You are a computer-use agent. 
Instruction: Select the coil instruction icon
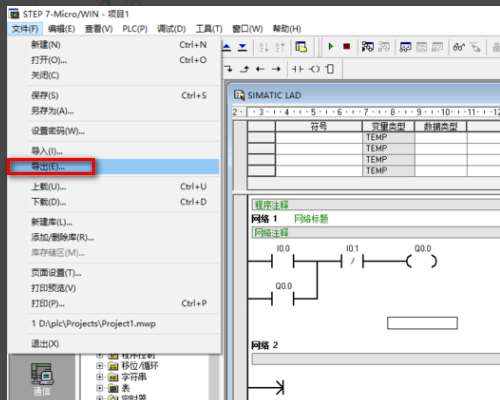pyautogui.click(x=314, y=69)
